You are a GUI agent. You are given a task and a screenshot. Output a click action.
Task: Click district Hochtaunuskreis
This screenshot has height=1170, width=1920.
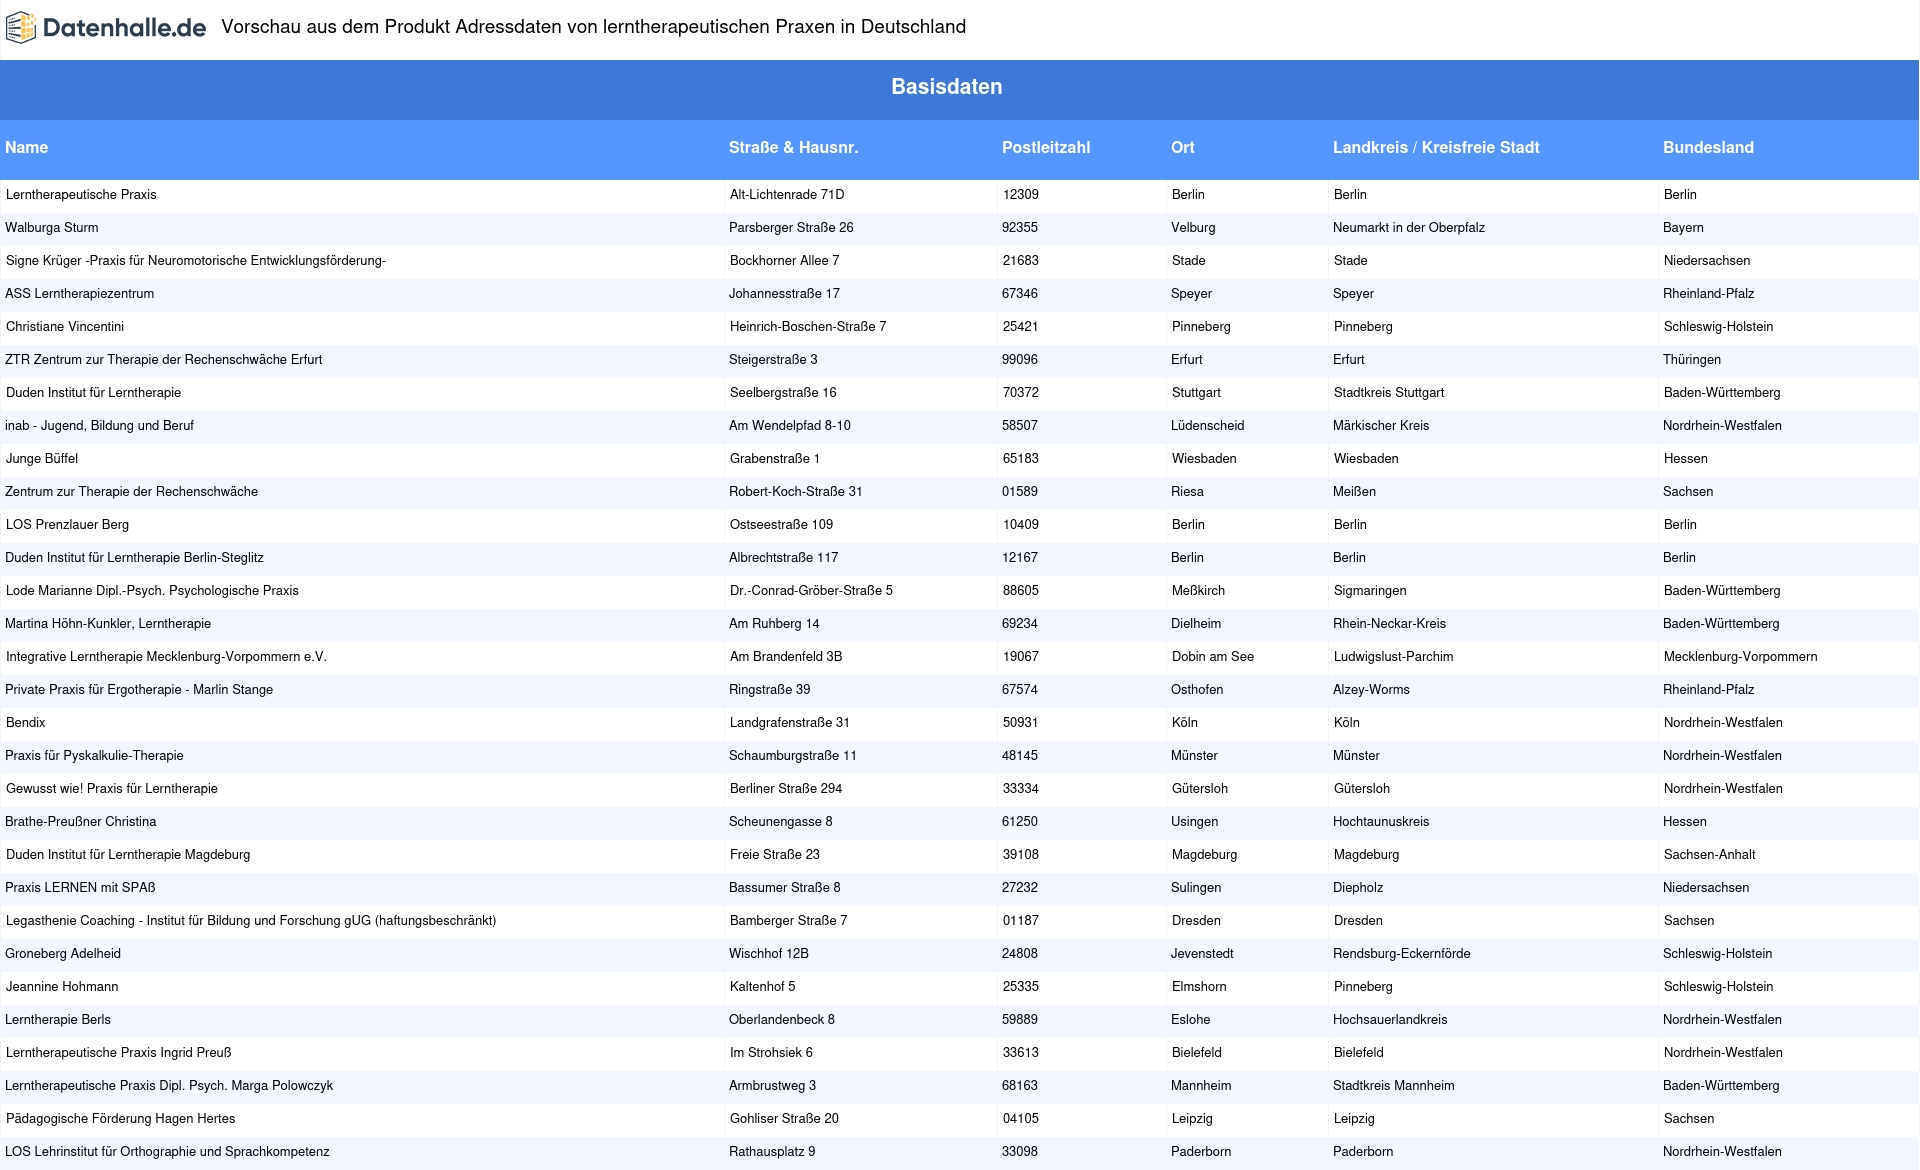[x=1381, y=822]
